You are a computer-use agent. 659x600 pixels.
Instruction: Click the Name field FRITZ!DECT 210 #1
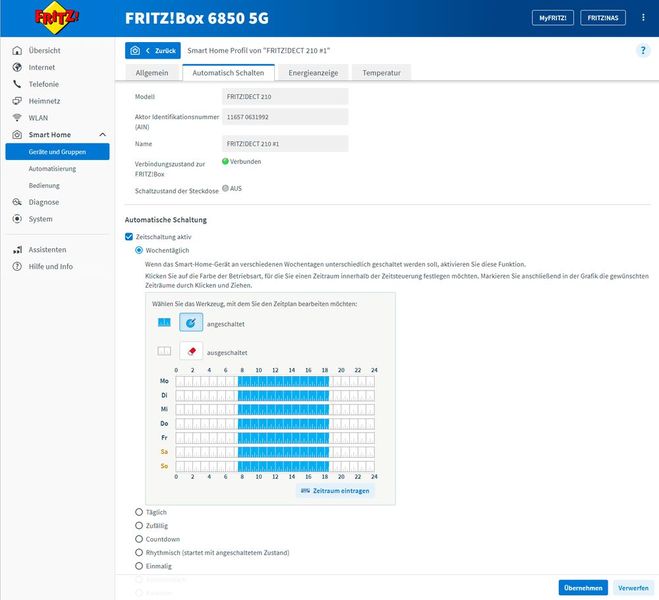(x=285, y=144)
